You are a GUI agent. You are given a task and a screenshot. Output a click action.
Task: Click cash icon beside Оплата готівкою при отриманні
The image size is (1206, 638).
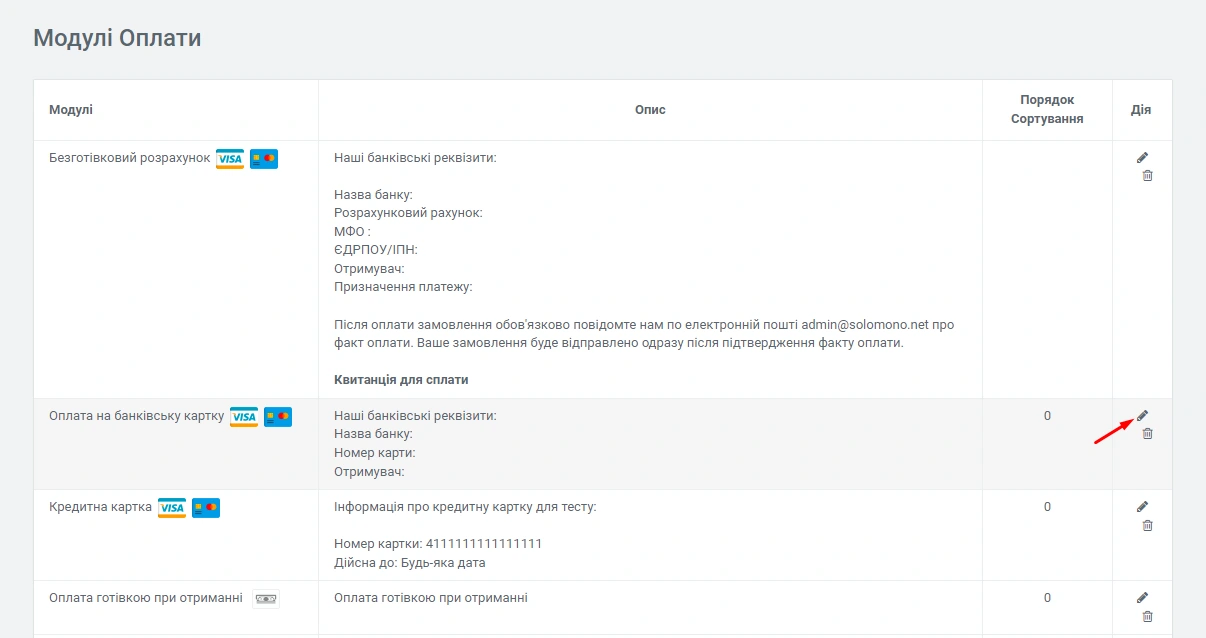click(265, 599)
